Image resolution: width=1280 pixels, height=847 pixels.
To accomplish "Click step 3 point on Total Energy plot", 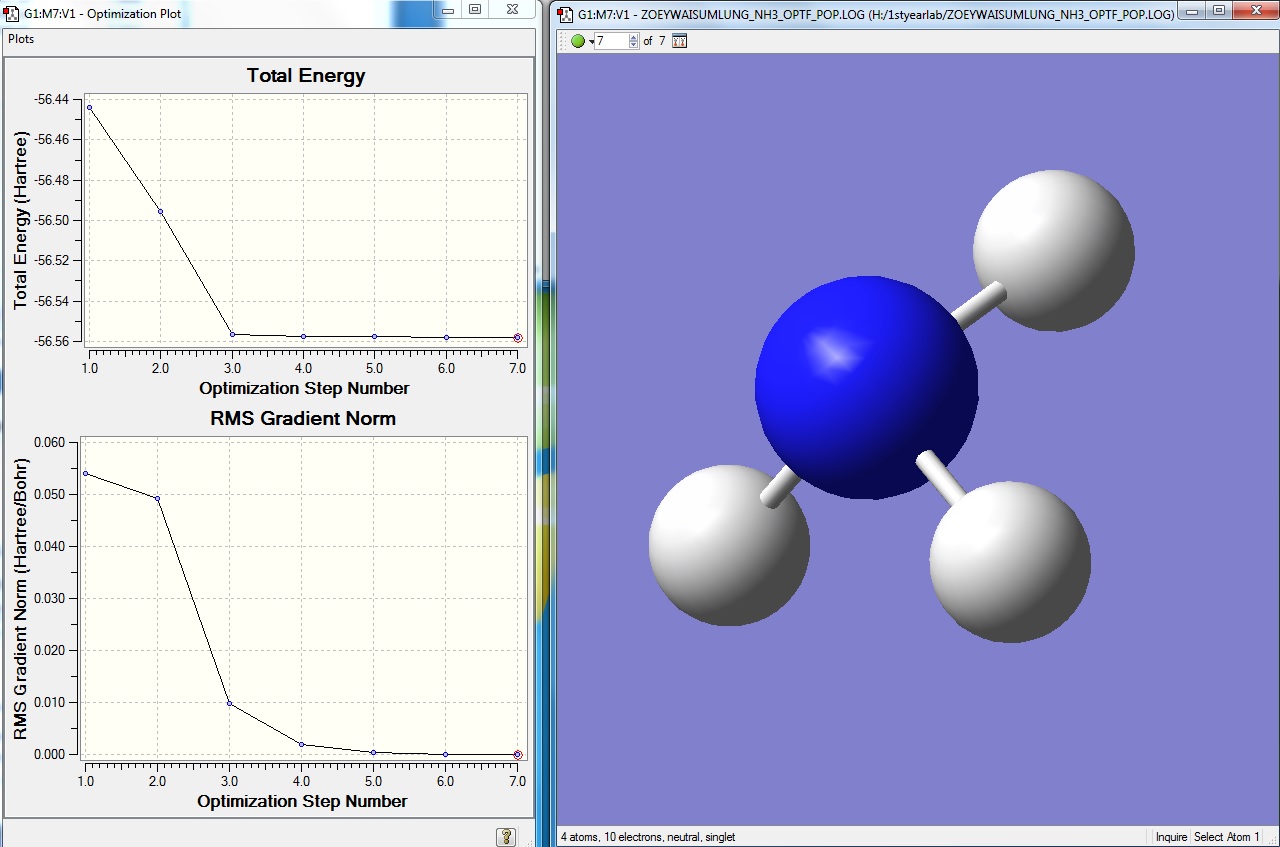I will [232, 334].
